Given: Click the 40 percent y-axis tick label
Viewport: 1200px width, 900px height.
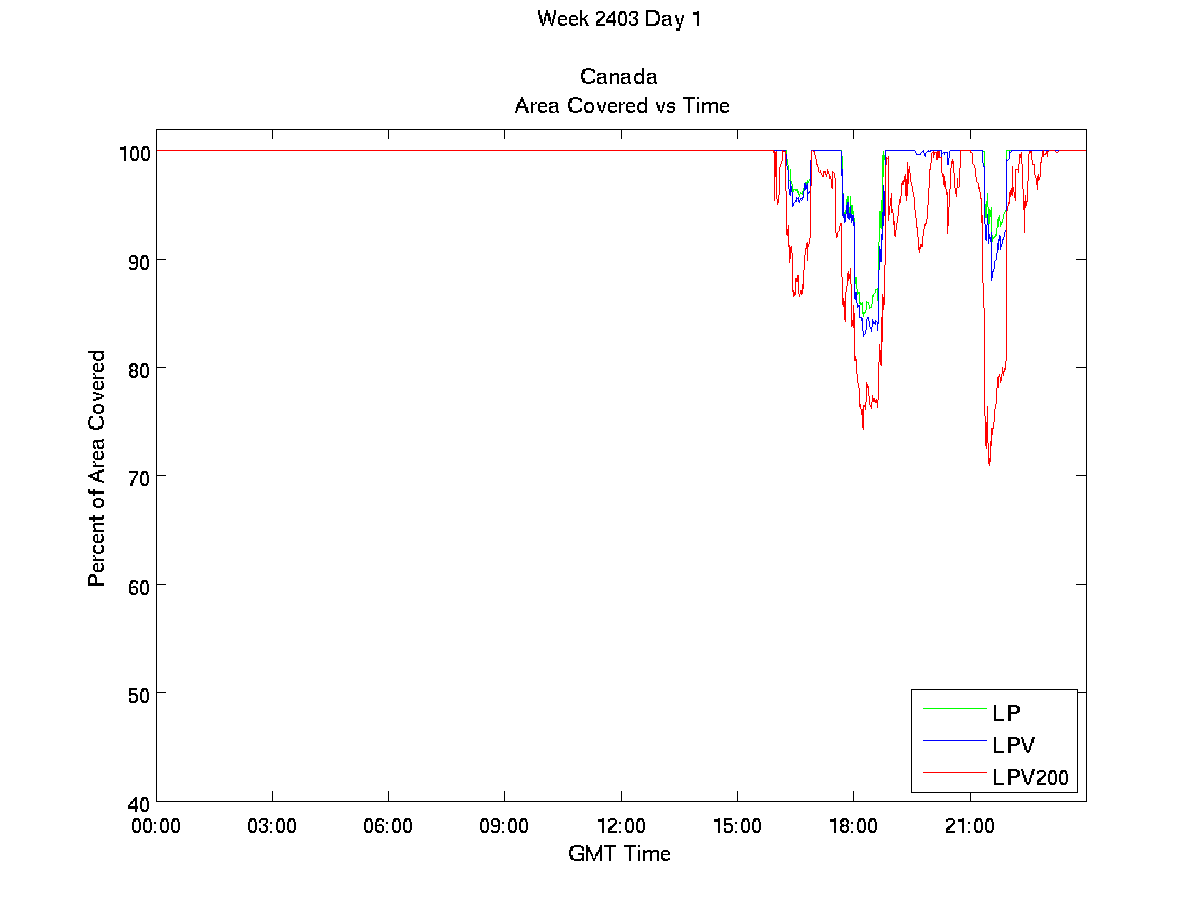Looking at the screenshot, I should point(139,802).
